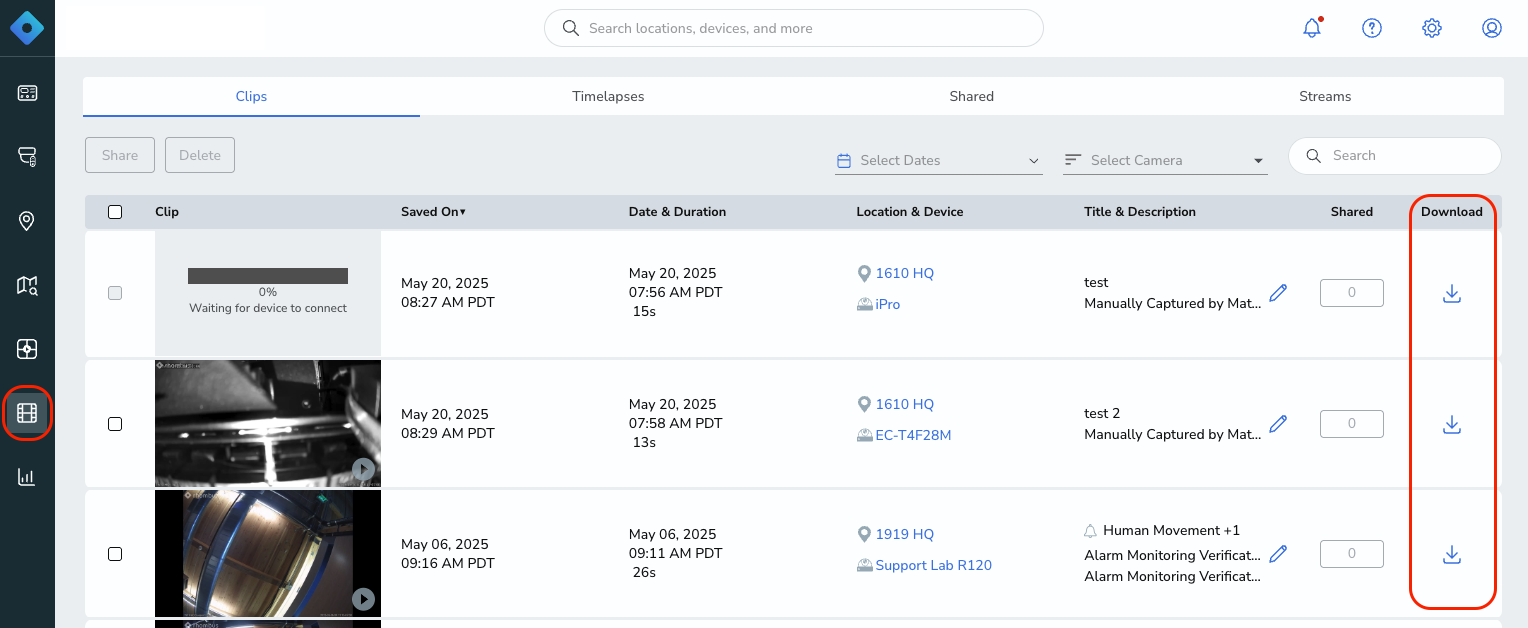Open the help question mark icon

(x=1372, y=28)
